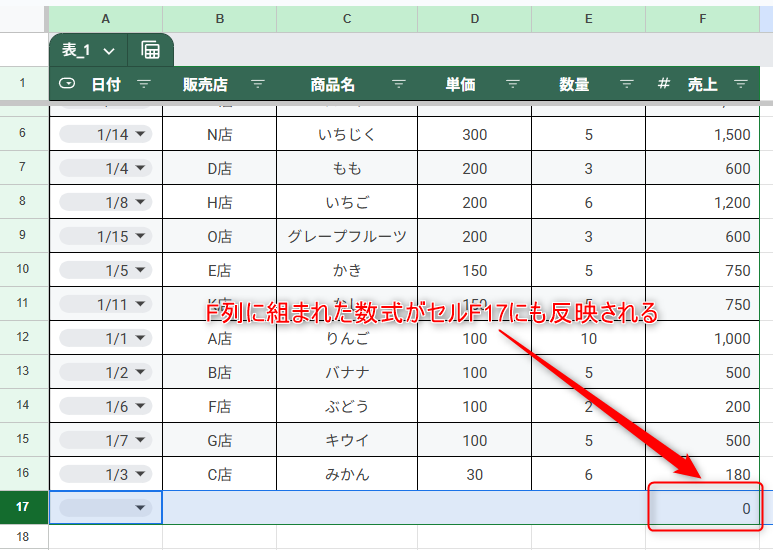The image size is (773, 550).
Task: Select row 17 header
Action: coord(23,507)
